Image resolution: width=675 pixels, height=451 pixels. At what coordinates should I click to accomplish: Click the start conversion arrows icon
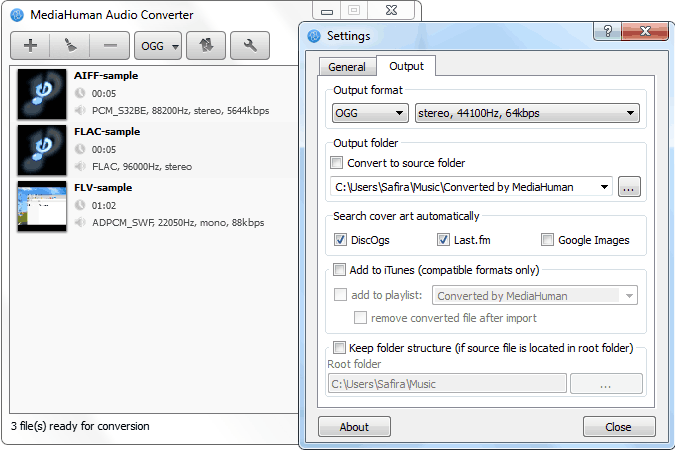click(206, 45)
